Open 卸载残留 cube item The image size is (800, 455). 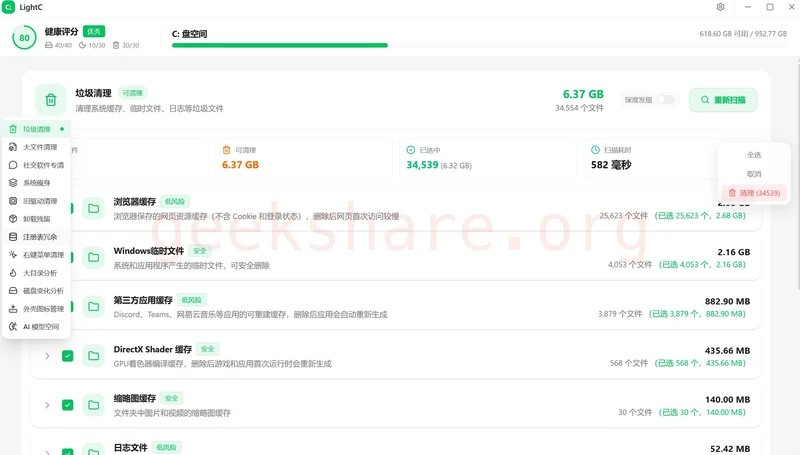(36, 219)
